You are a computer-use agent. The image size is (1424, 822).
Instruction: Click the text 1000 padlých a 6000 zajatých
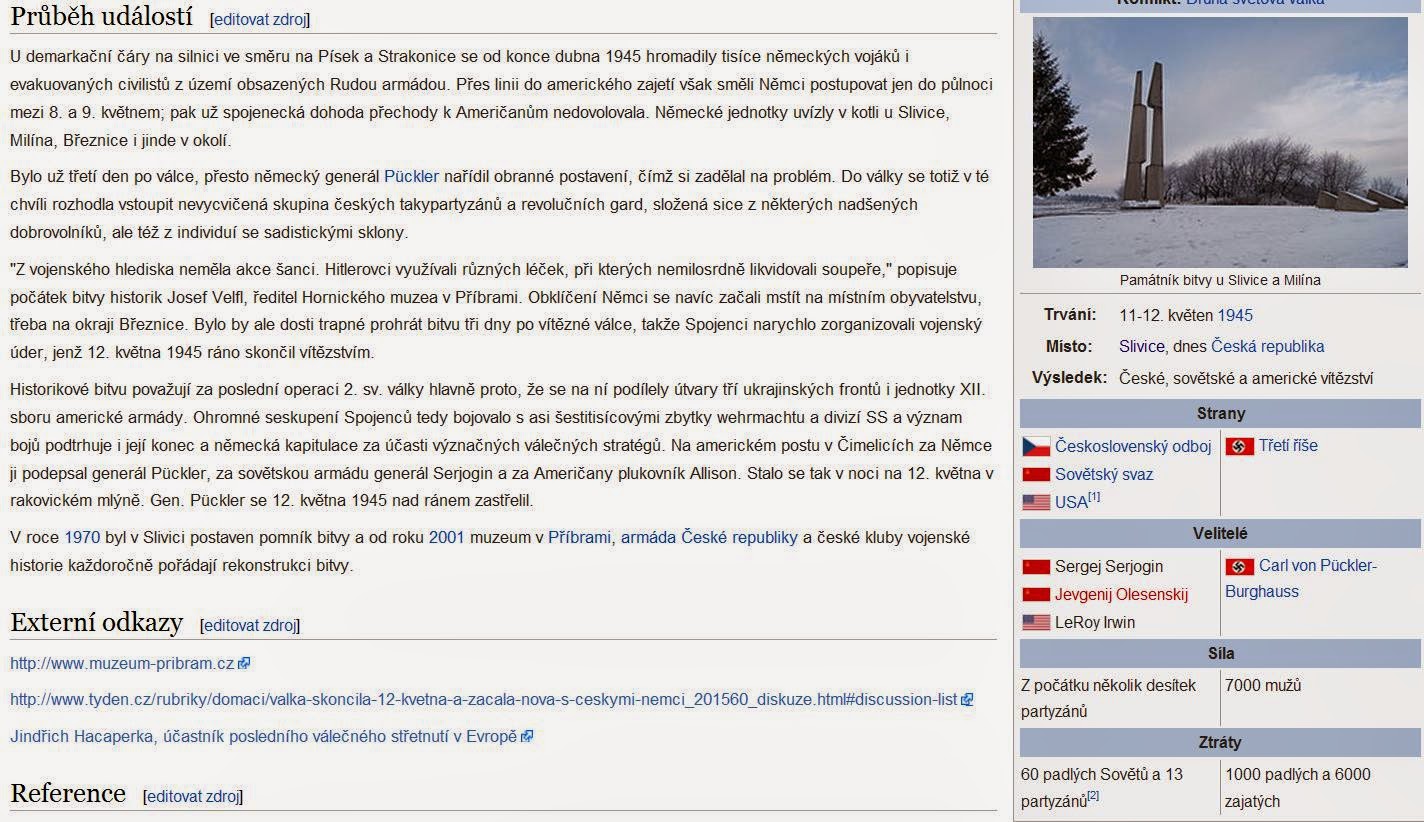(x=1297, y=788)
